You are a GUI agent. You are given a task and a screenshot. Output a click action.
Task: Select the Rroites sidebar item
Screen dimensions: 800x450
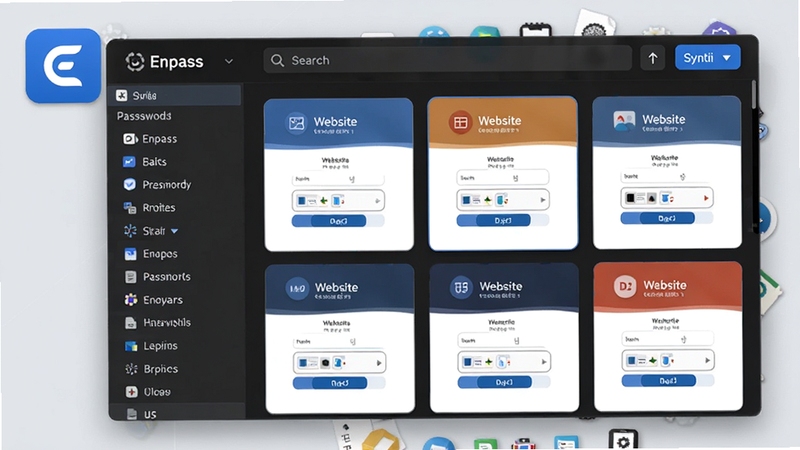tap(149, 208)
